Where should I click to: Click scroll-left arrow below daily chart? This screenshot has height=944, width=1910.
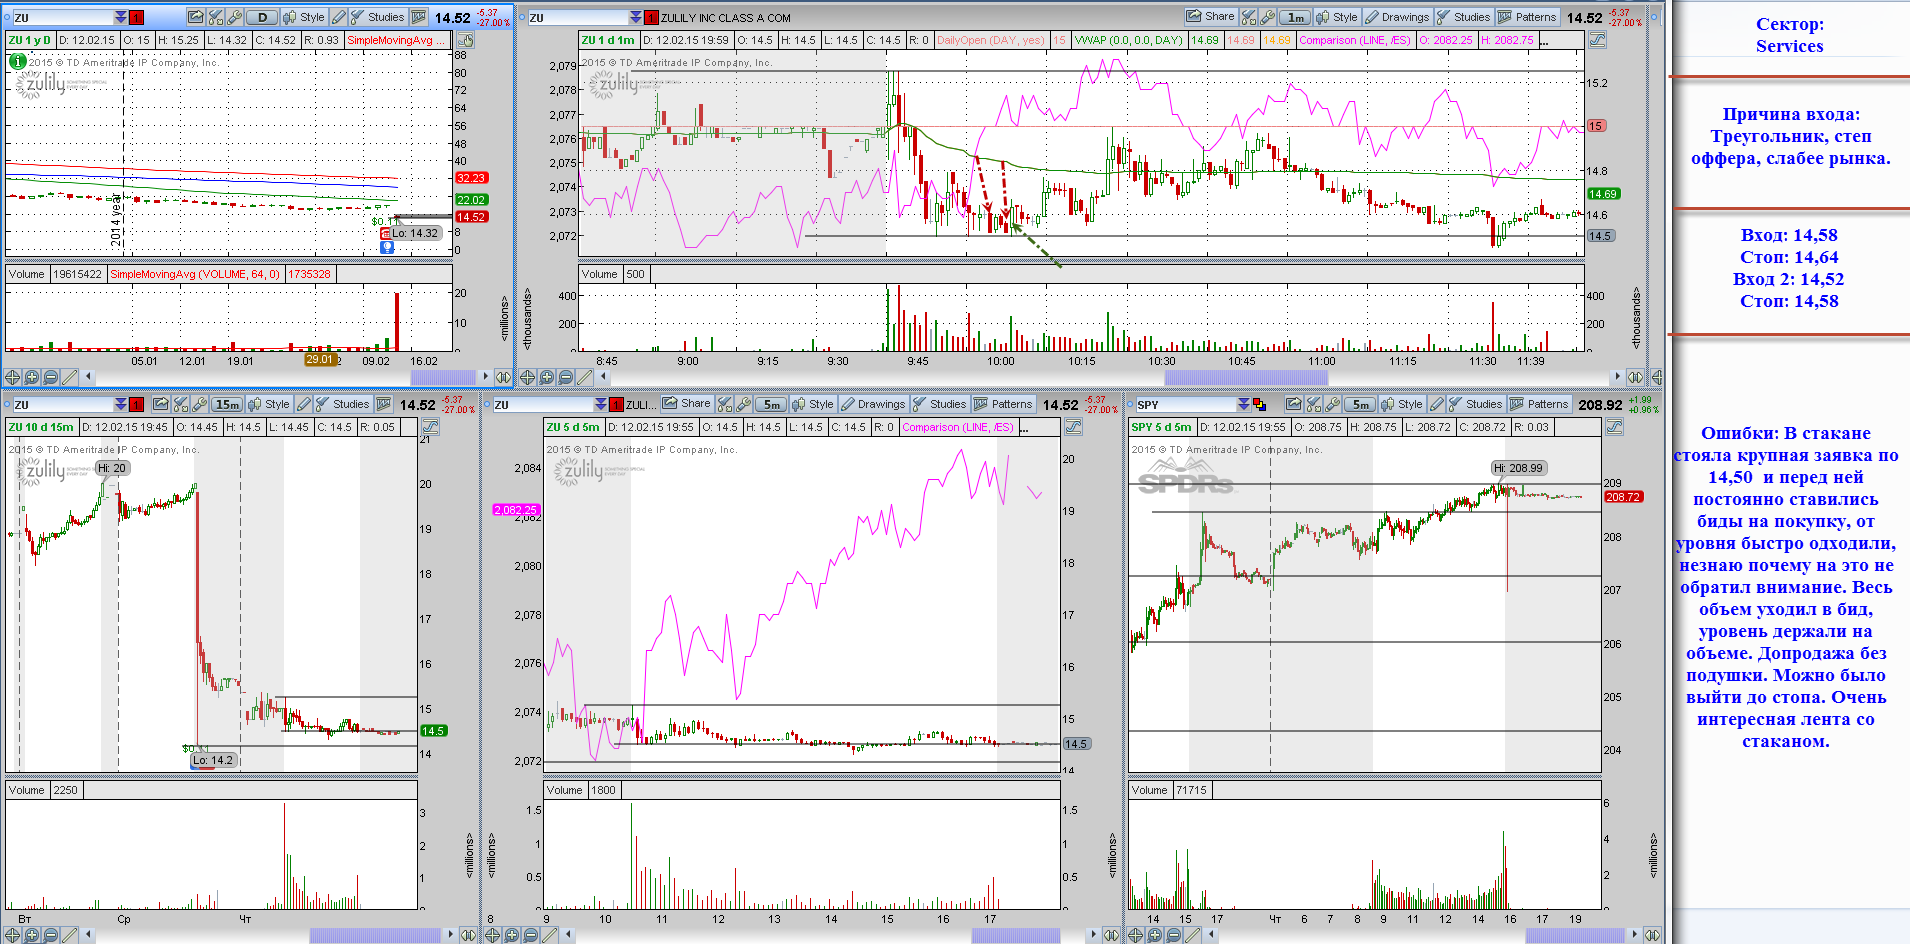click(x=89, y=377)
